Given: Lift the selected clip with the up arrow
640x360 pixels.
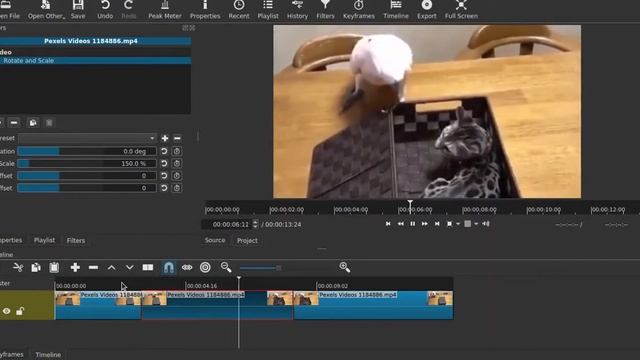Looking at the screenshot, I should tap(111, 267).
